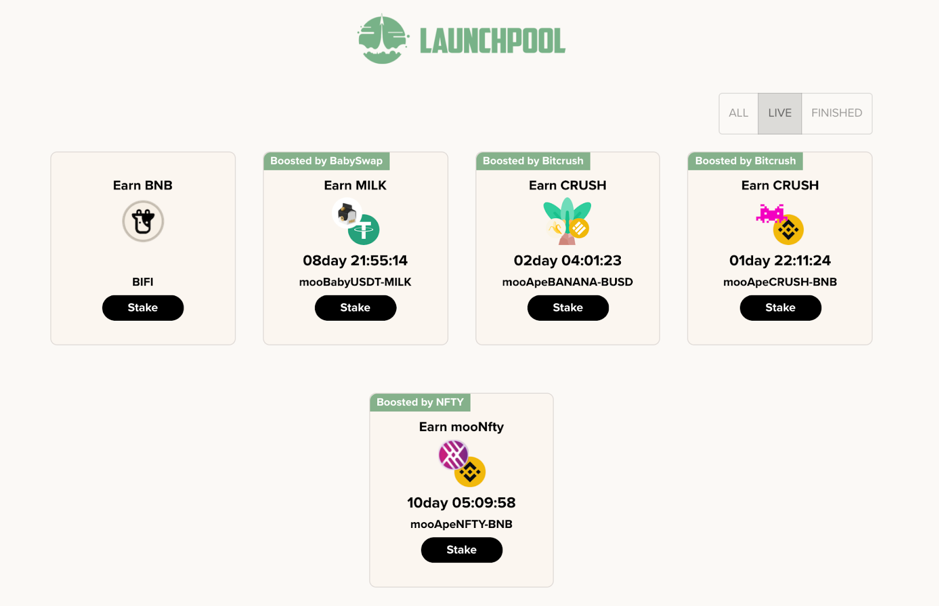This screenshot has height=606, width=939.
Task: Stake in the mooApeBANANA-BUSD pool
Action: (x=568, y=308)
